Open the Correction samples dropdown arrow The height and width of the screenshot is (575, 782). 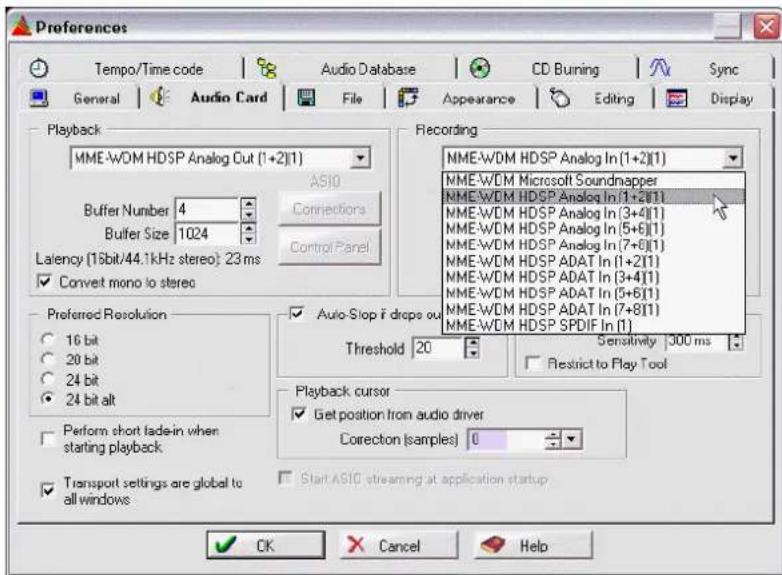tap(572, 439)
